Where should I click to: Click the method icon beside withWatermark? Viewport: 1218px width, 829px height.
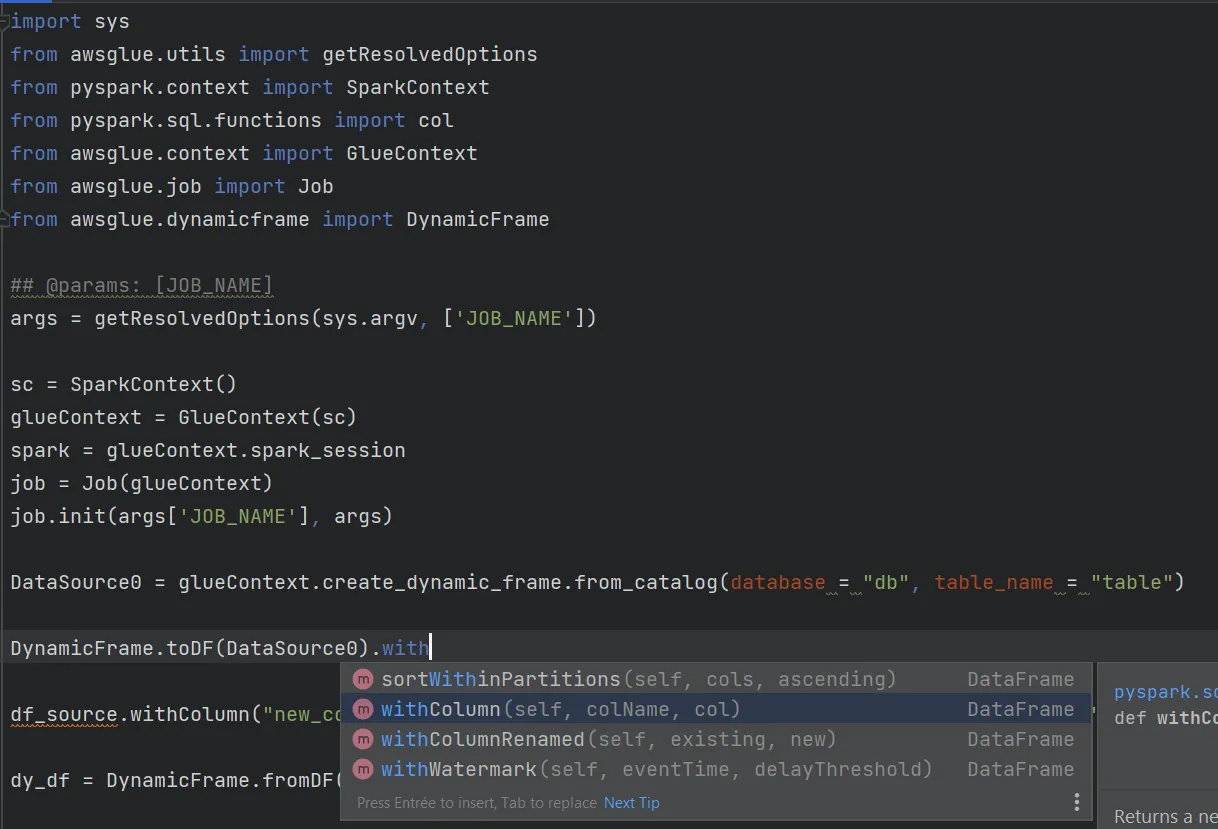point(362,770)
